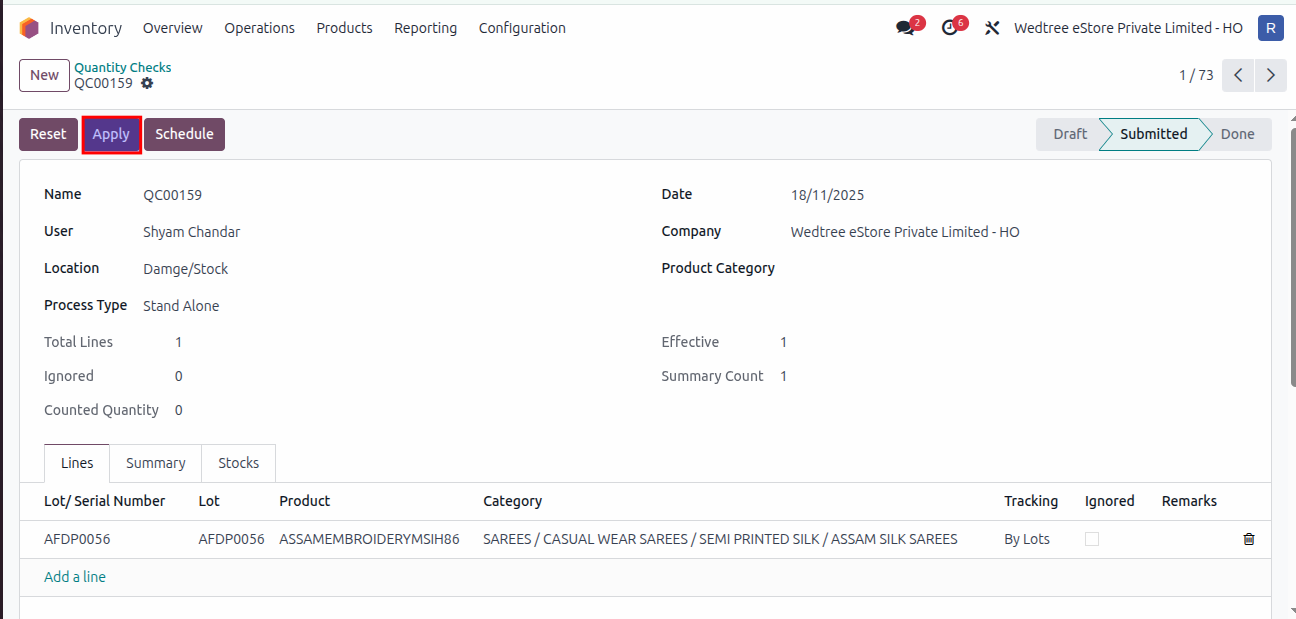The image size is (1296, 619).
Task: Expand the Configuration menu
Action: 522,28
